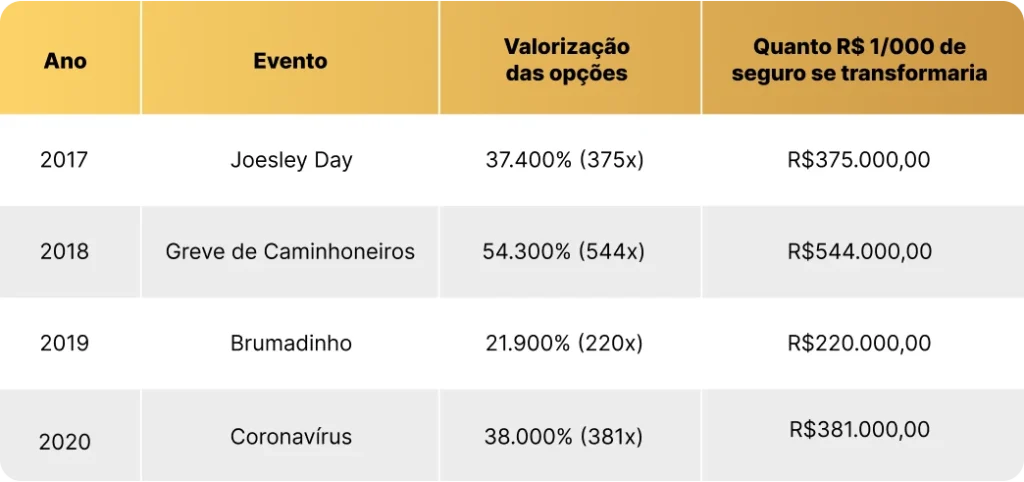Select the 37.400% (375x) value
The image size is (1024, 482).
(x=565, y=161)
